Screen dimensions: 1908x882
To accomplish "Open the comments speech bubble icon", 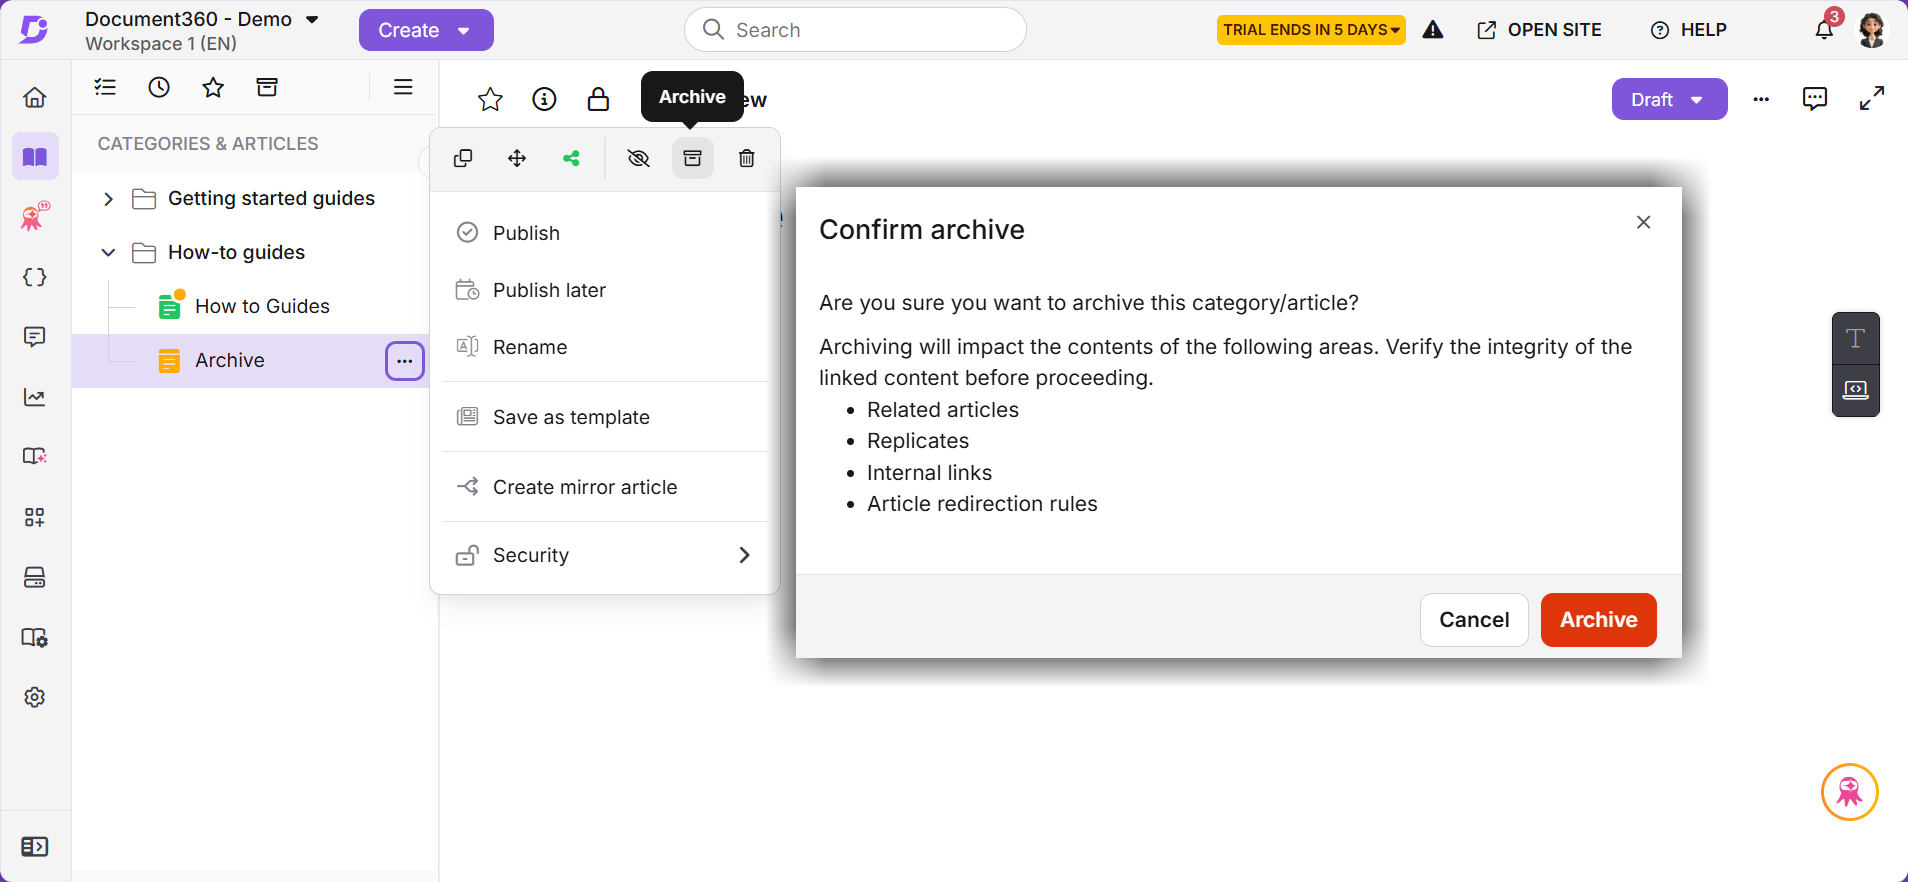I will click(x=1815, y=98).
